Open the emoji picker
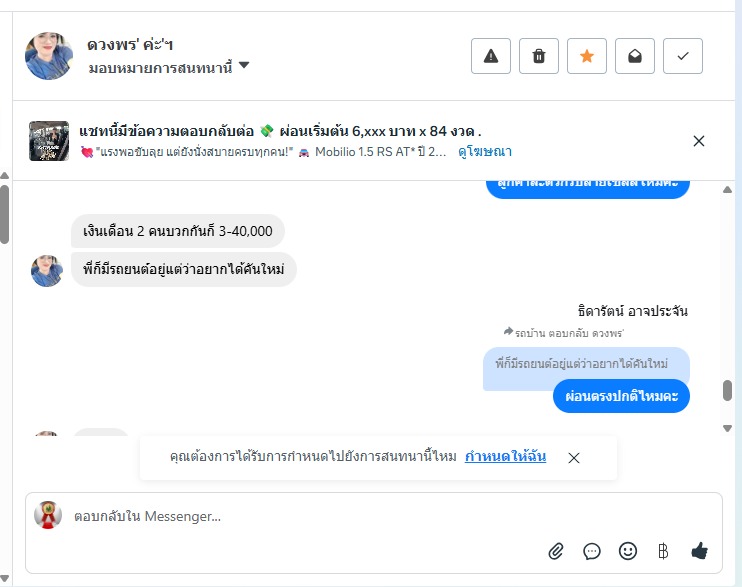 point(628,551)
